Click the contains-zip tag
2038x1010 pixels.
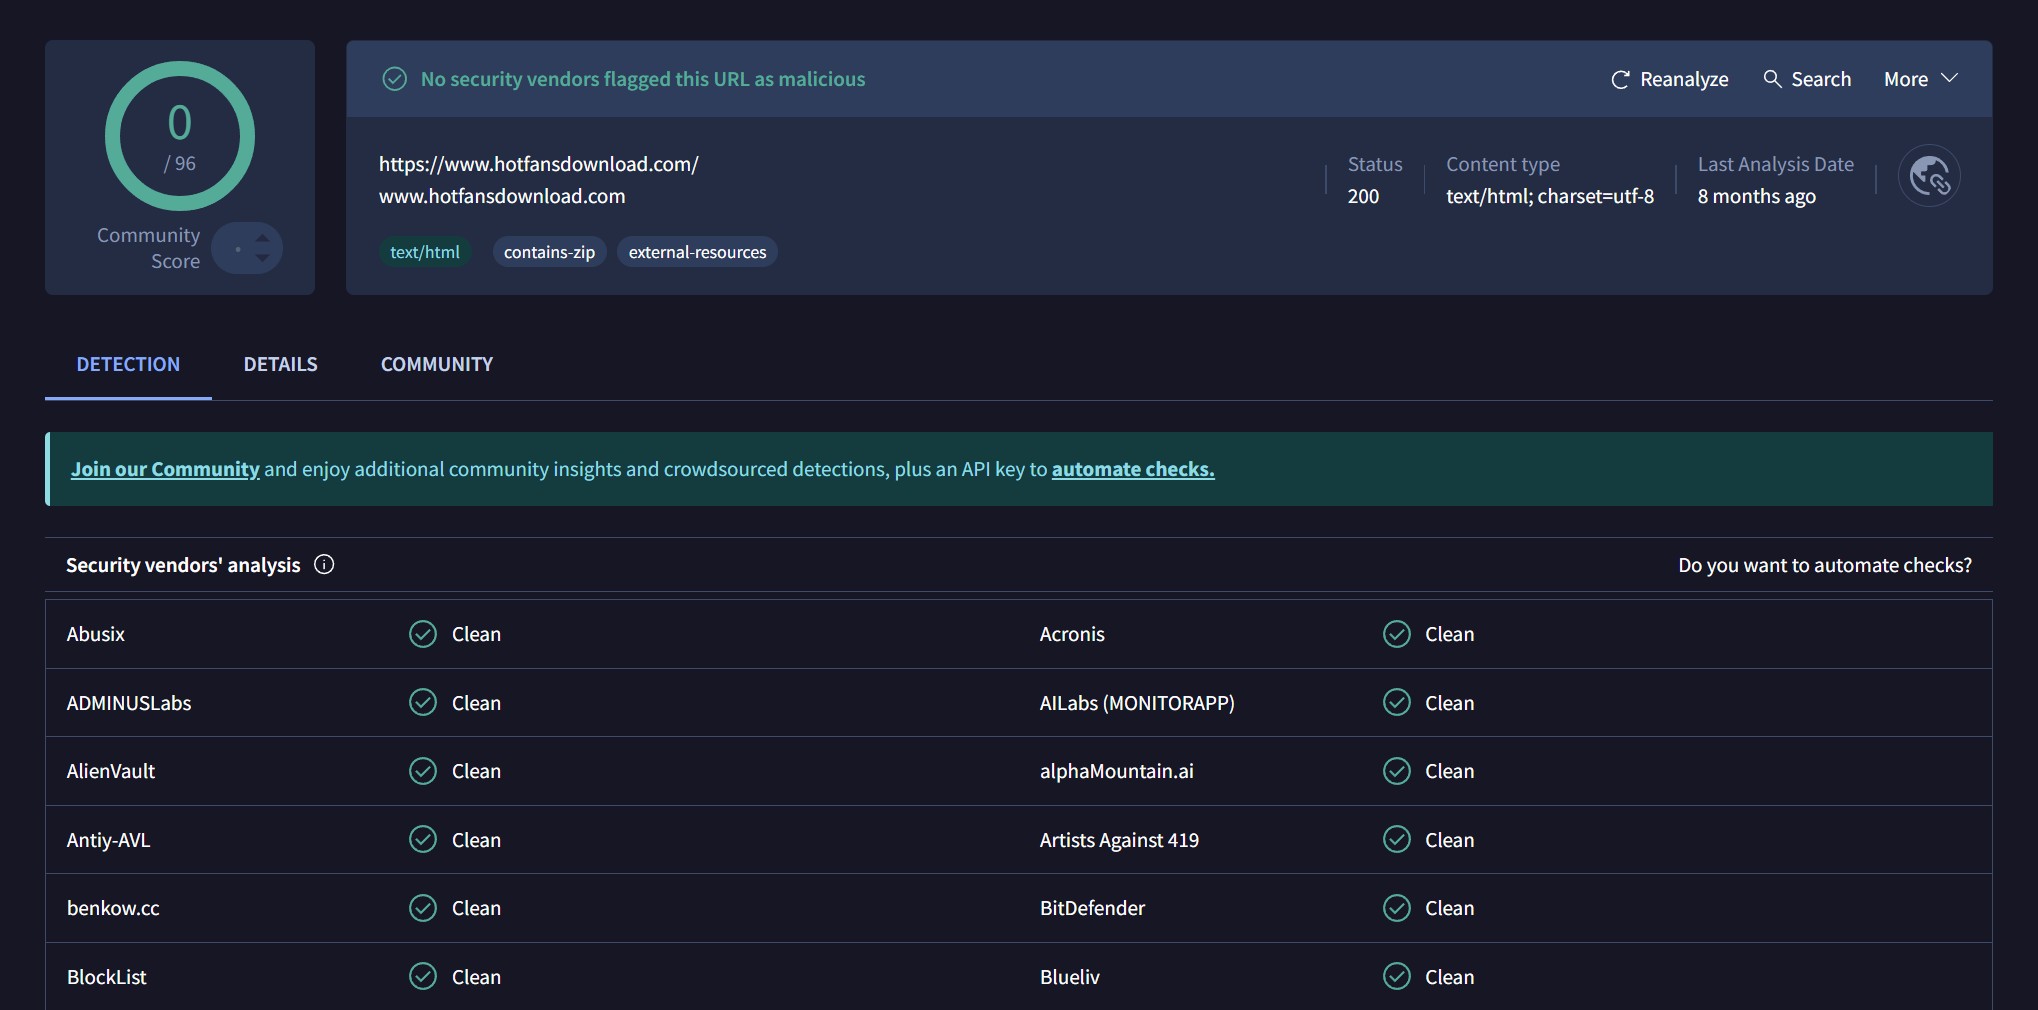pyautogui.click(x=549, y=252)
